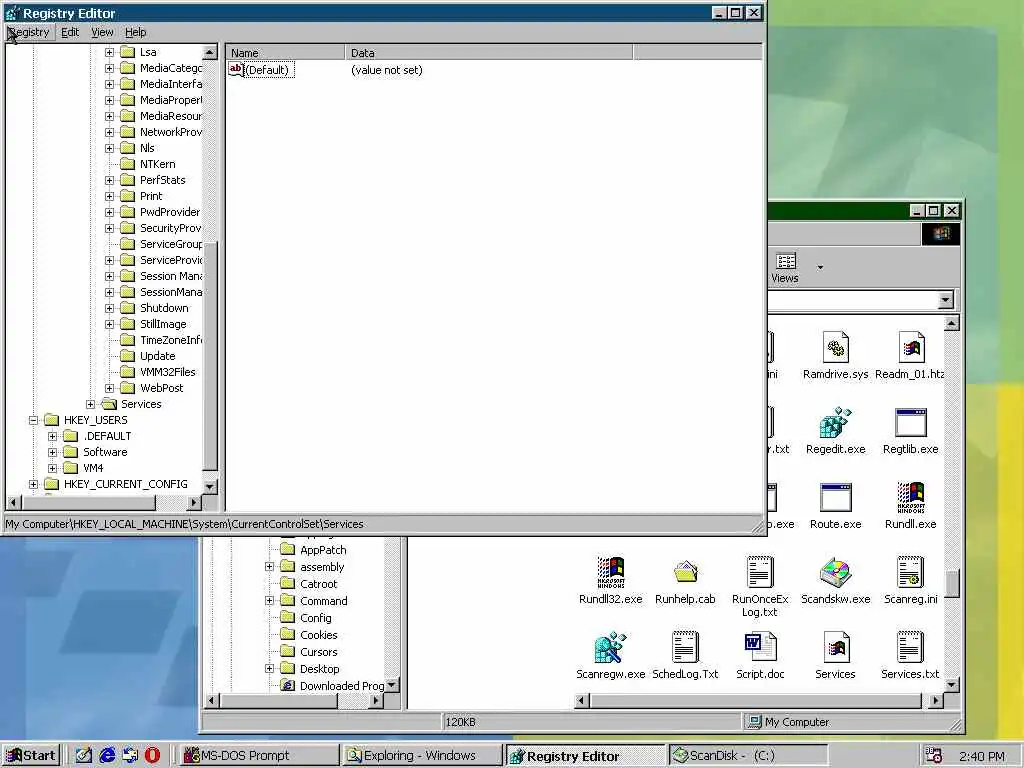Expand HKEY_CURRENT_CONFIG hive

click(x=33, y=484)
